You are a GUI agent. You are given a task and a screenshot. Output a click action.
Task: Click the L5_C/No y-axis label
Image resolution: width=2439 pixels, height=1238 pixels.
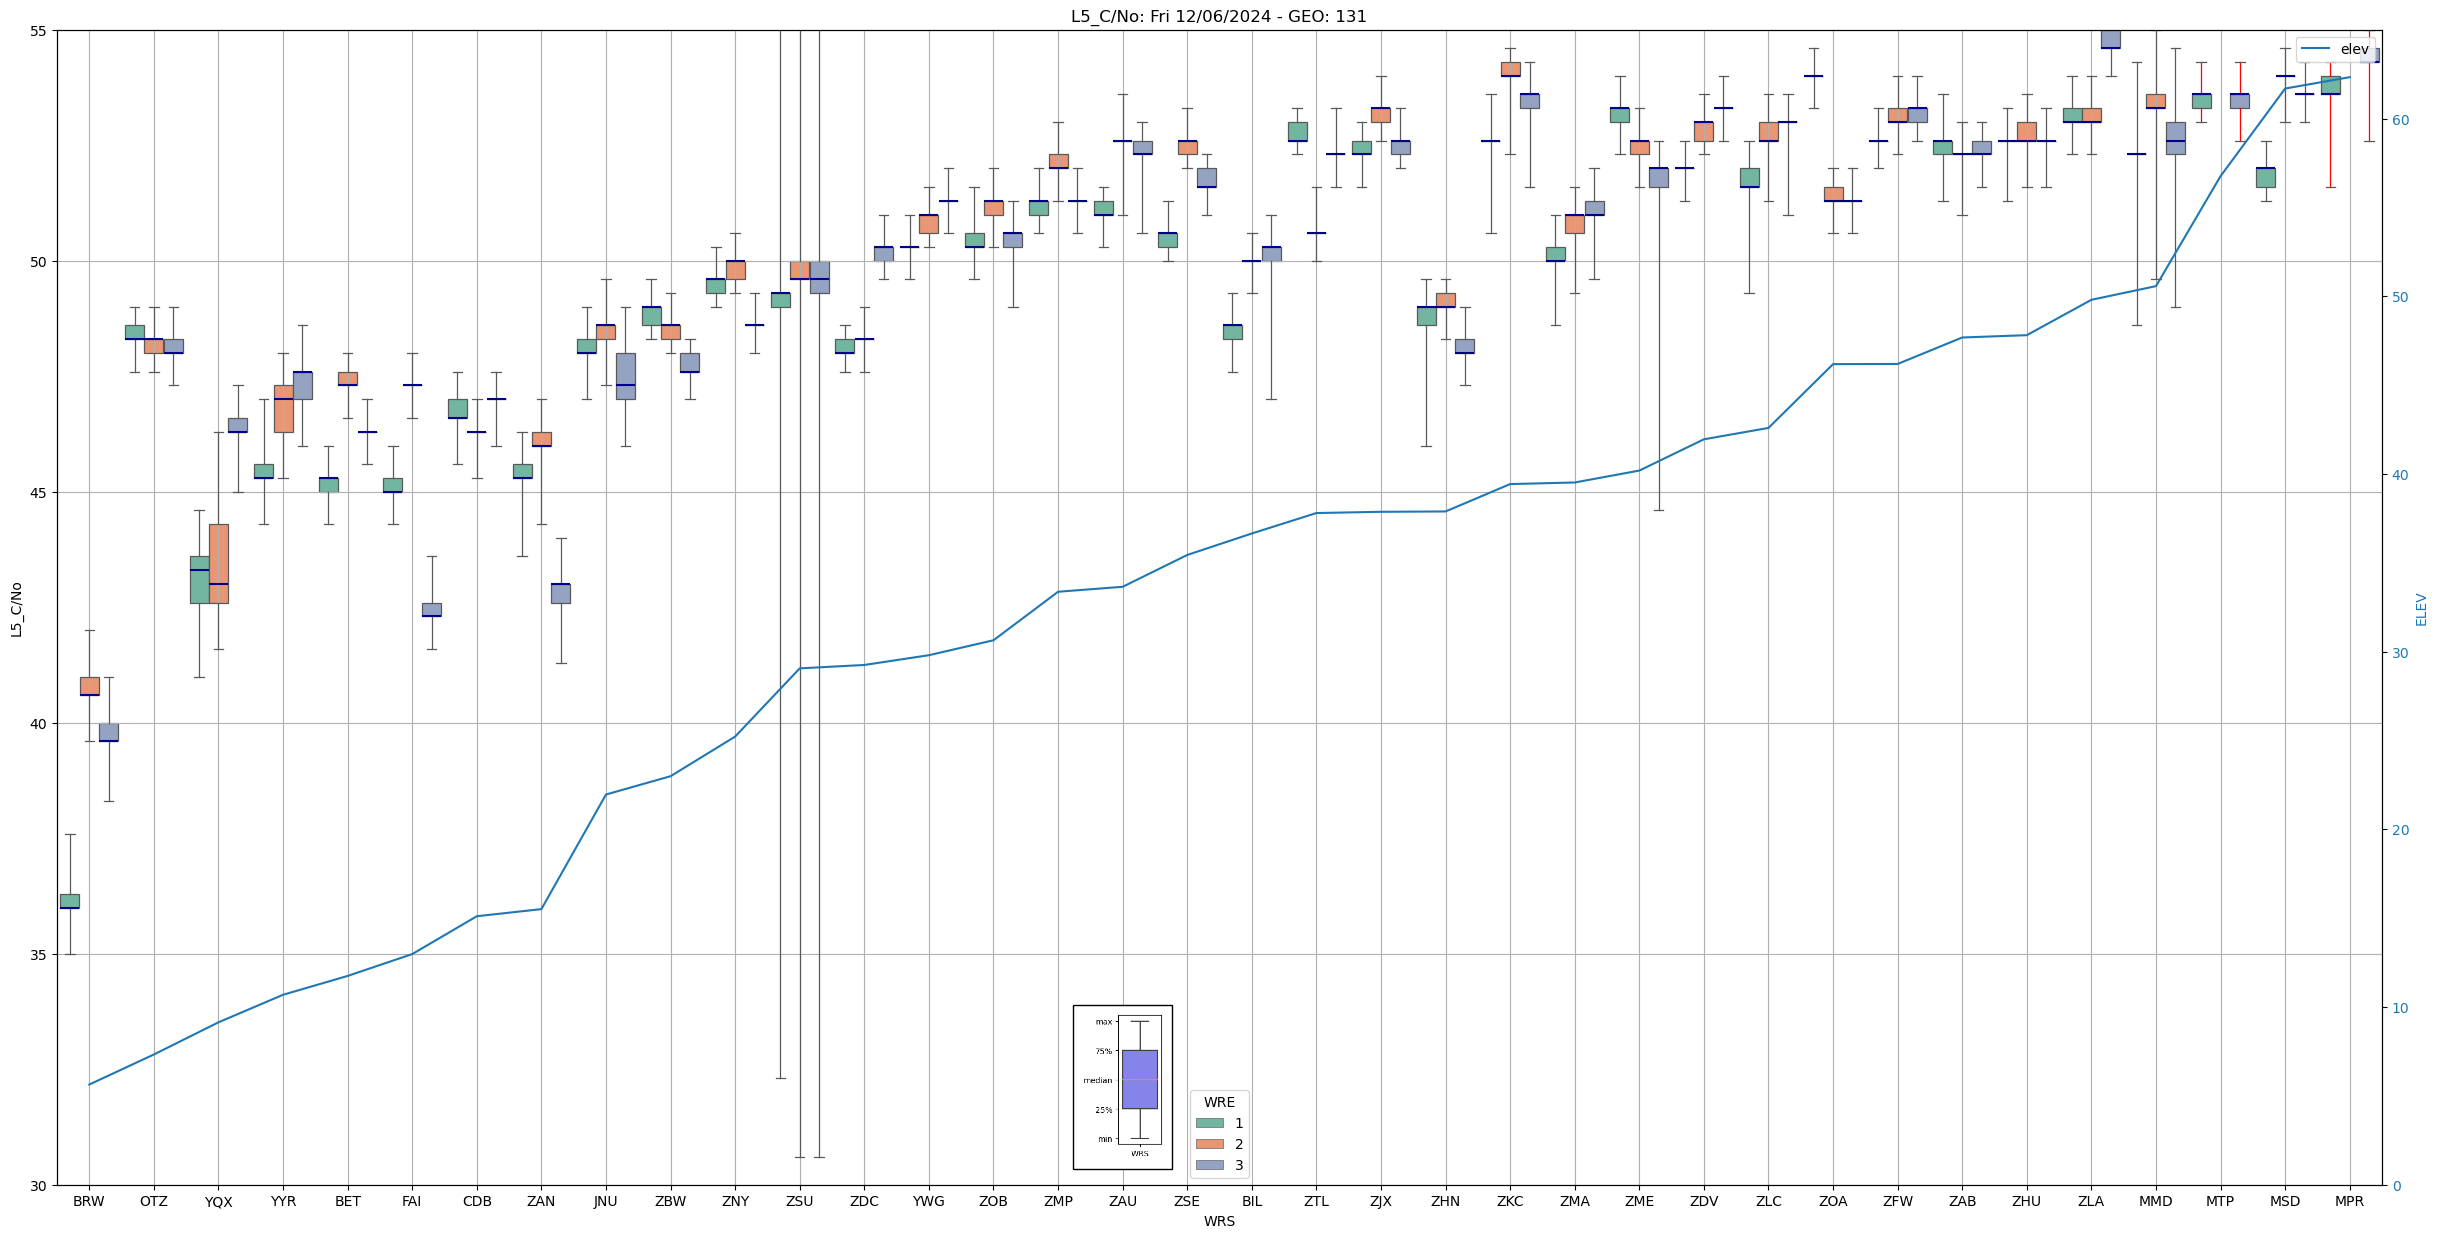[x=16, y=609]
